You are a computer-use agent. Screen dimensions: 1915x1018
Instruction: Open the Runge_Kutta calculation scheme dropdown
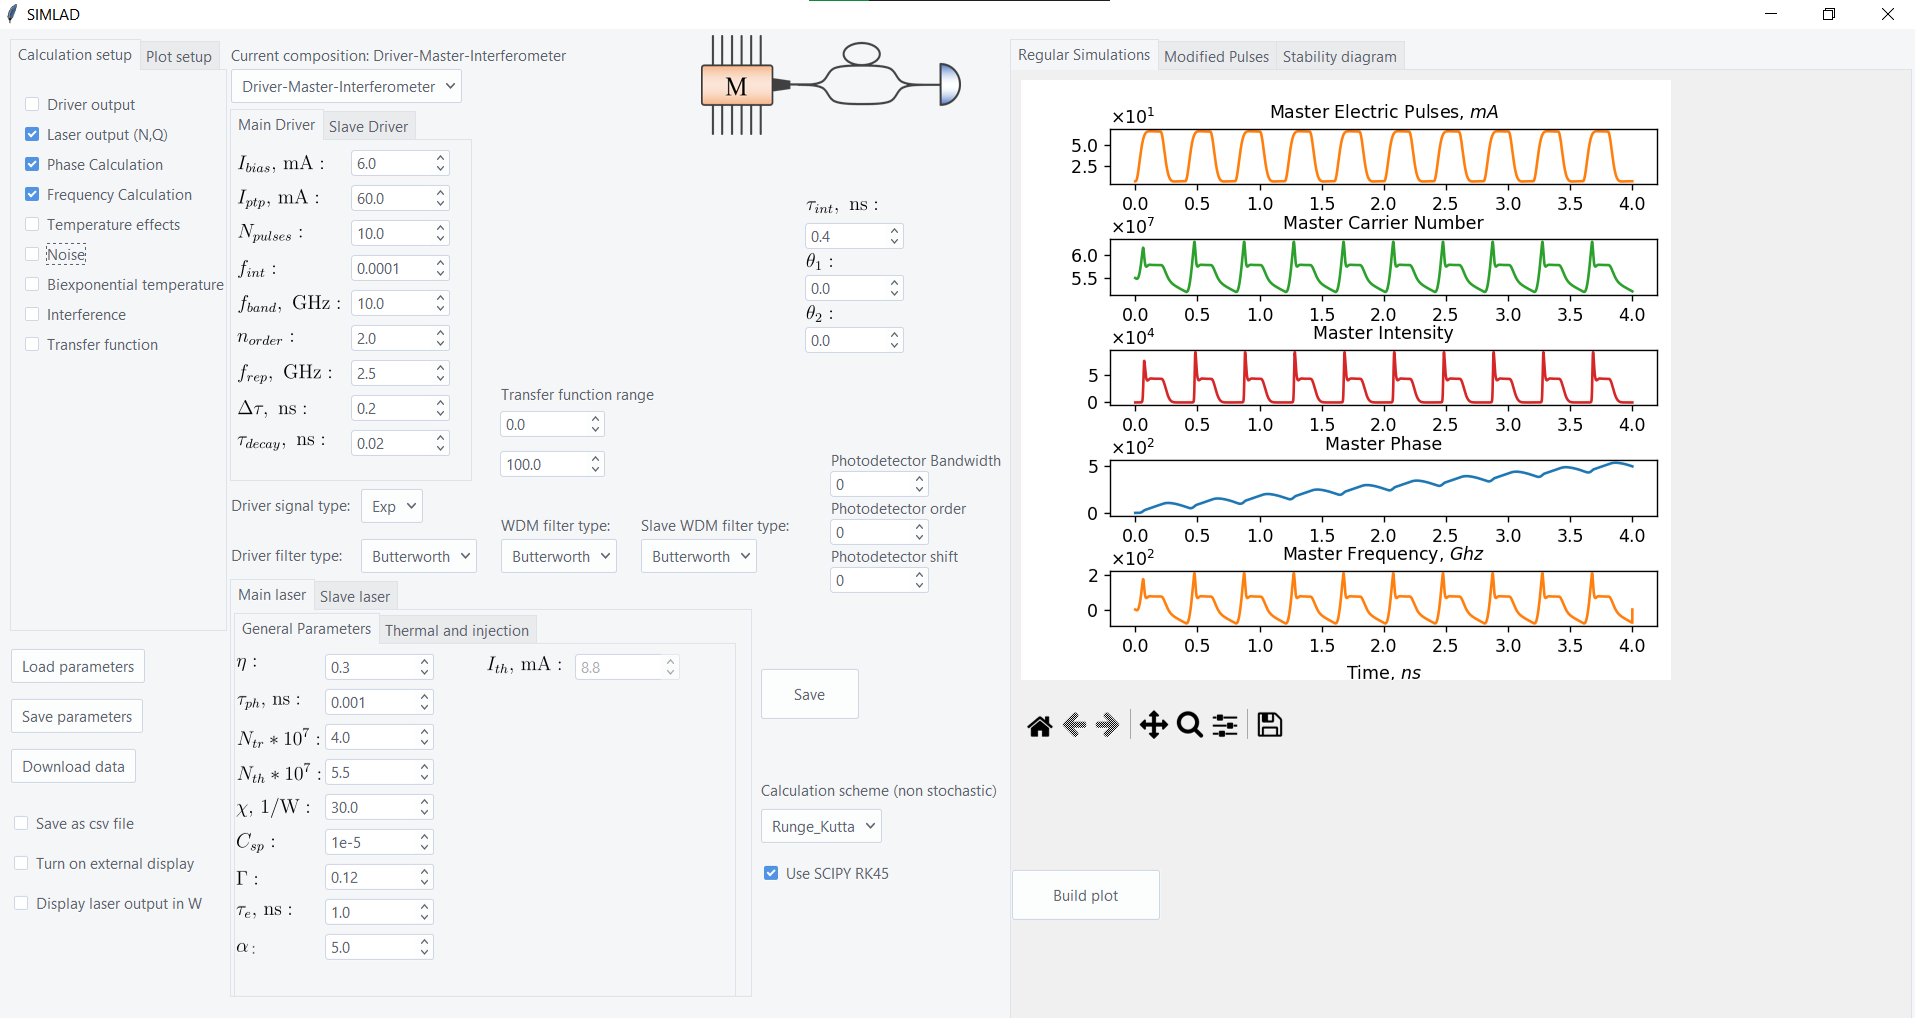tap(820, 827)
